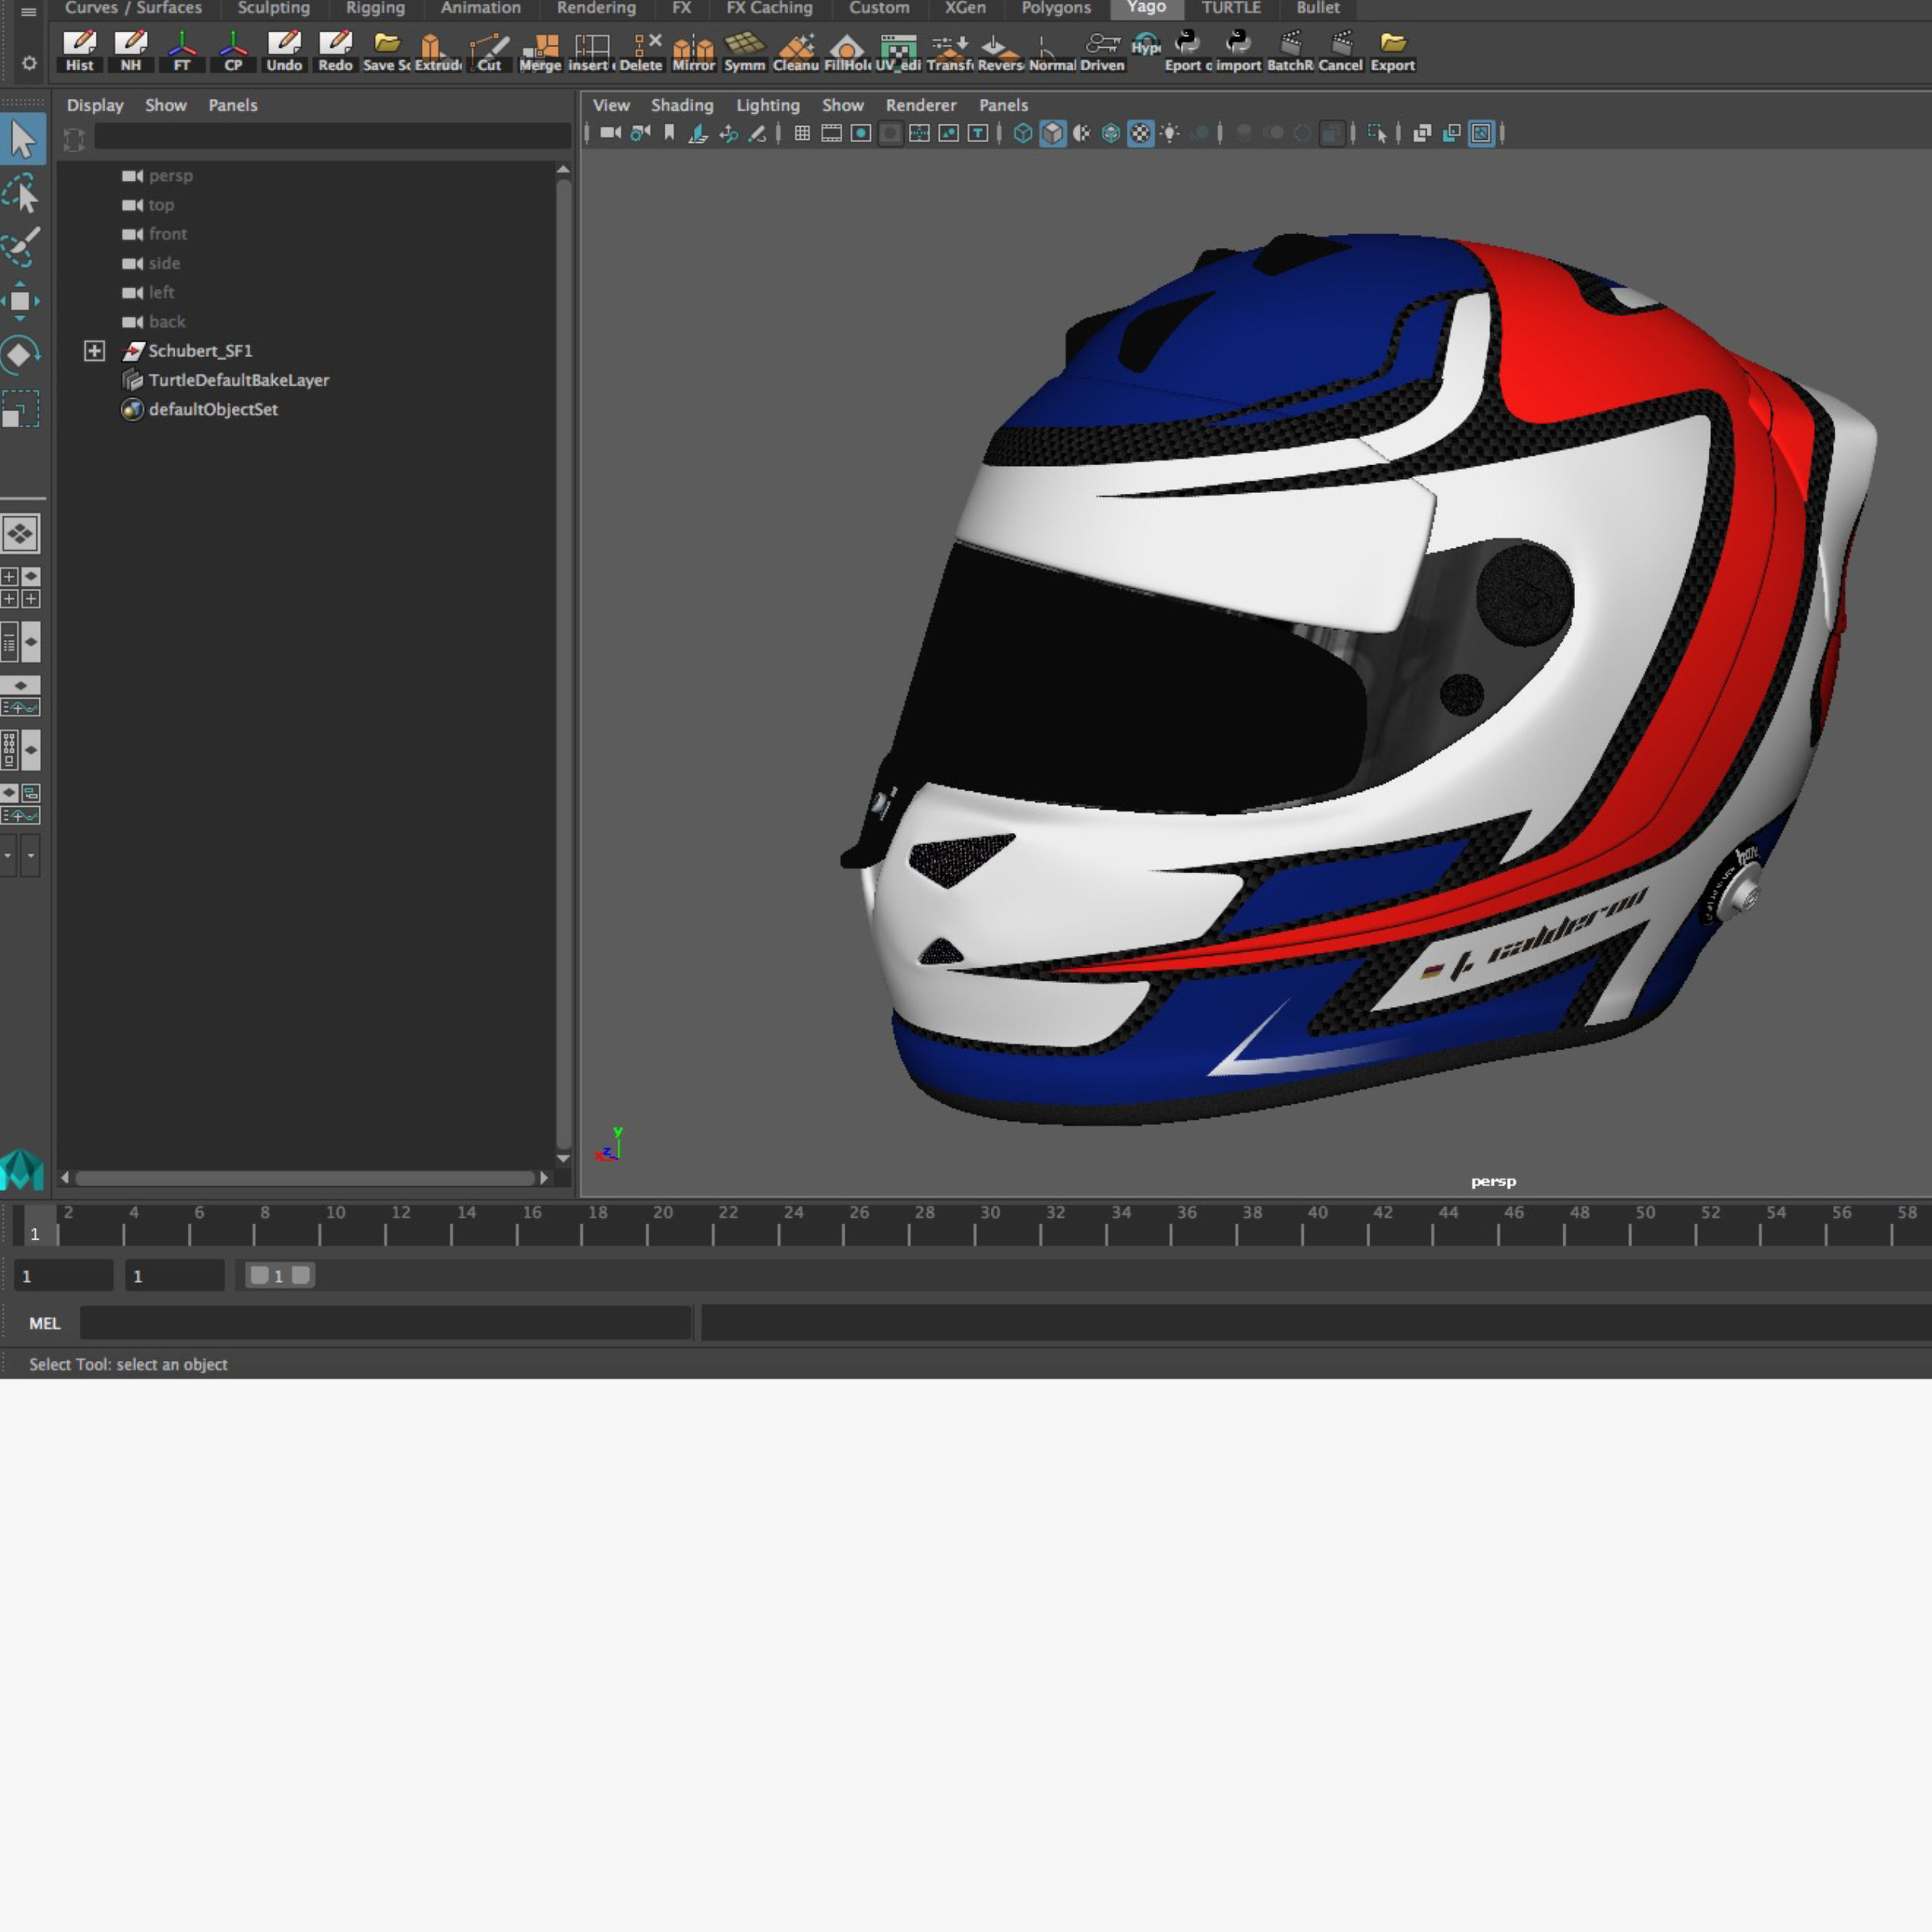This screenshot has height=1932, width=1932.
Task: Click the Image Plane viewport icon
Action: [x=699, y=133]
